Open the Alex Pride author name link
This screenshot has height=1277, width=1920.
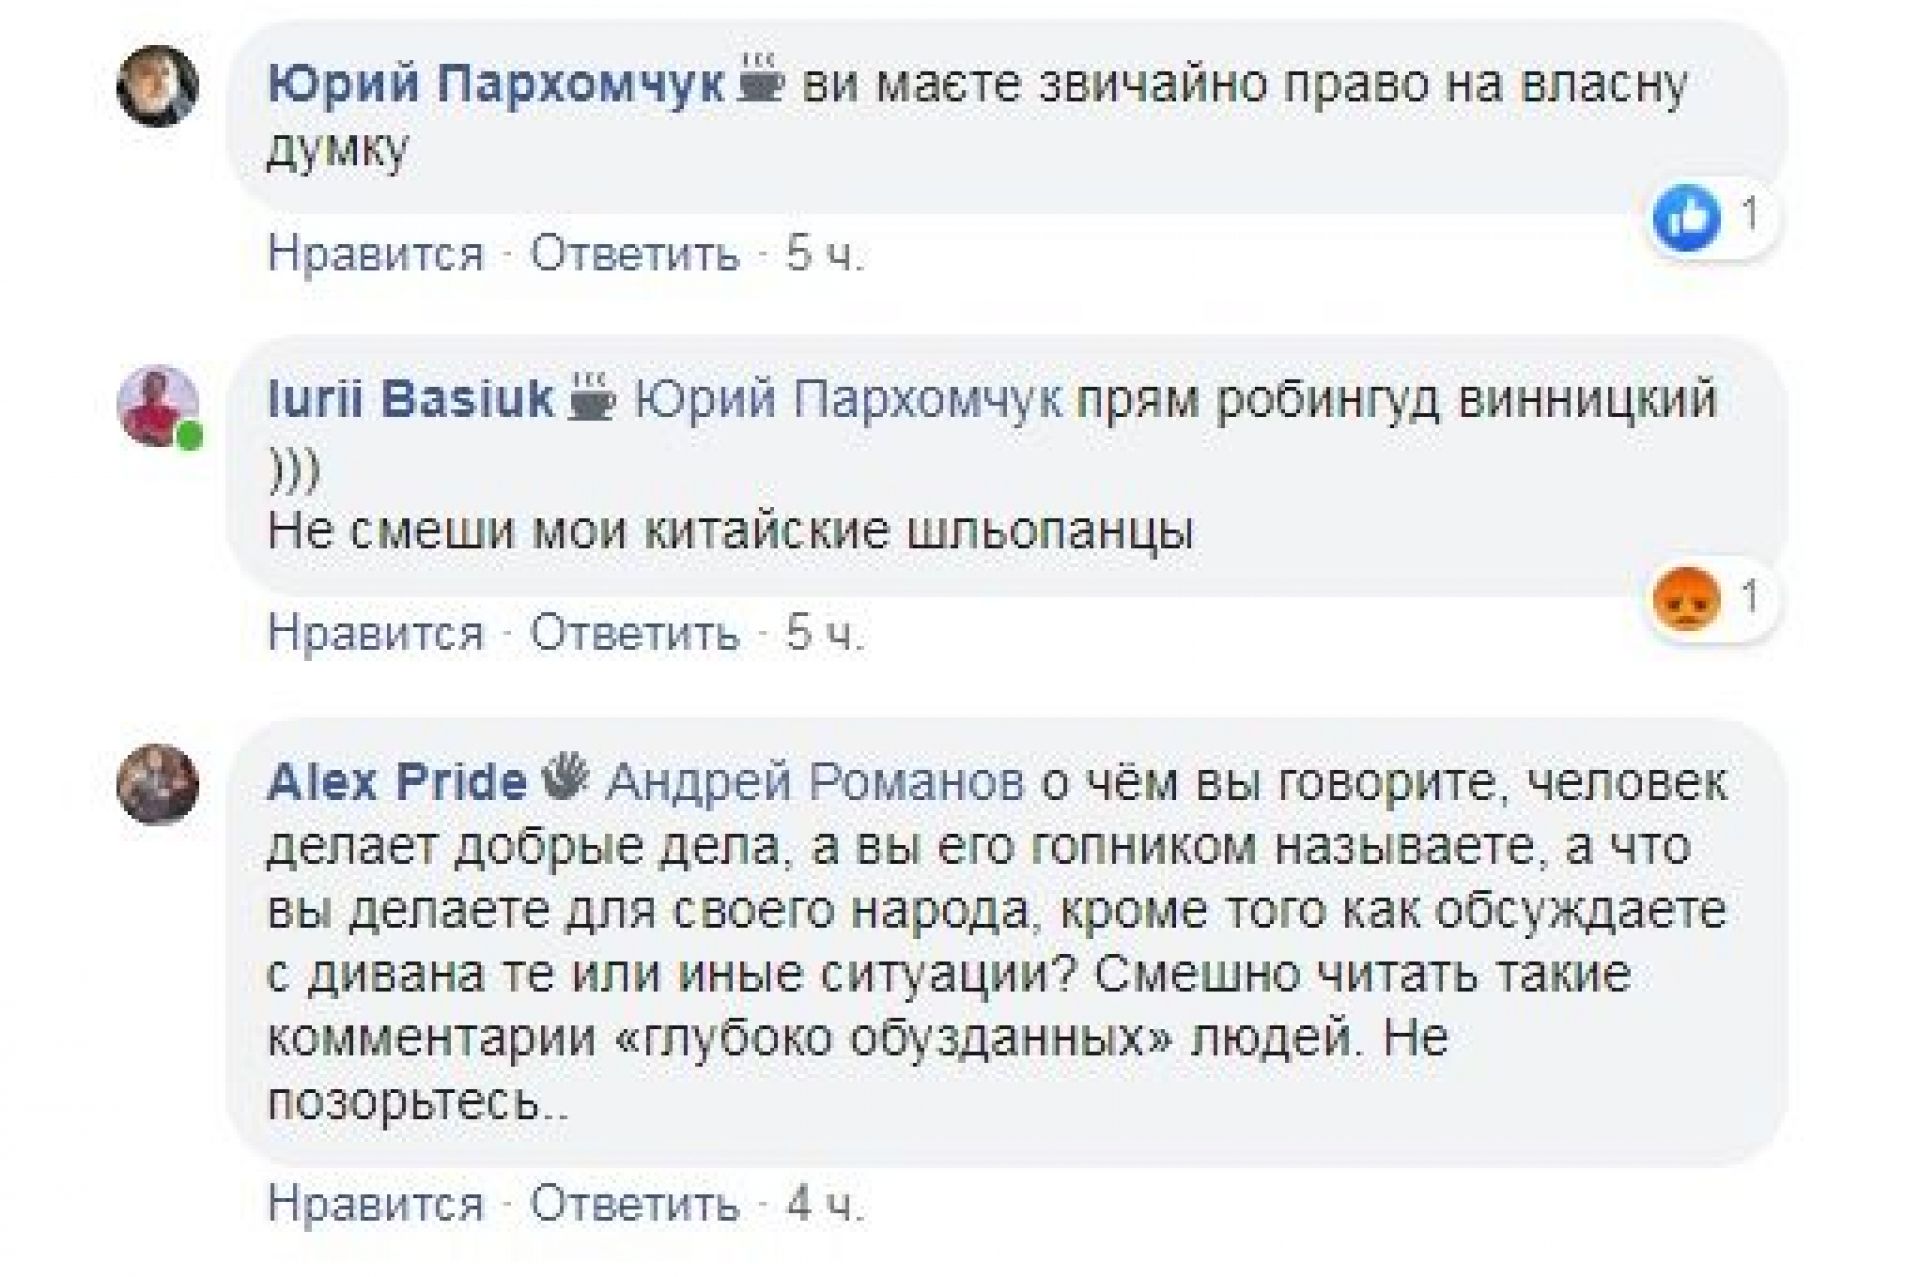point(397,781)
